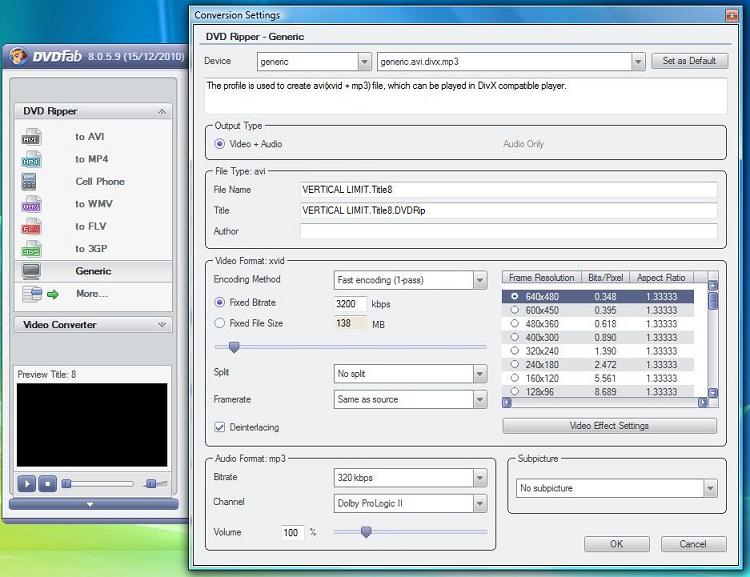Click the Cell Phone device icon
Viewport: 750px width, 577px height.
29,182
